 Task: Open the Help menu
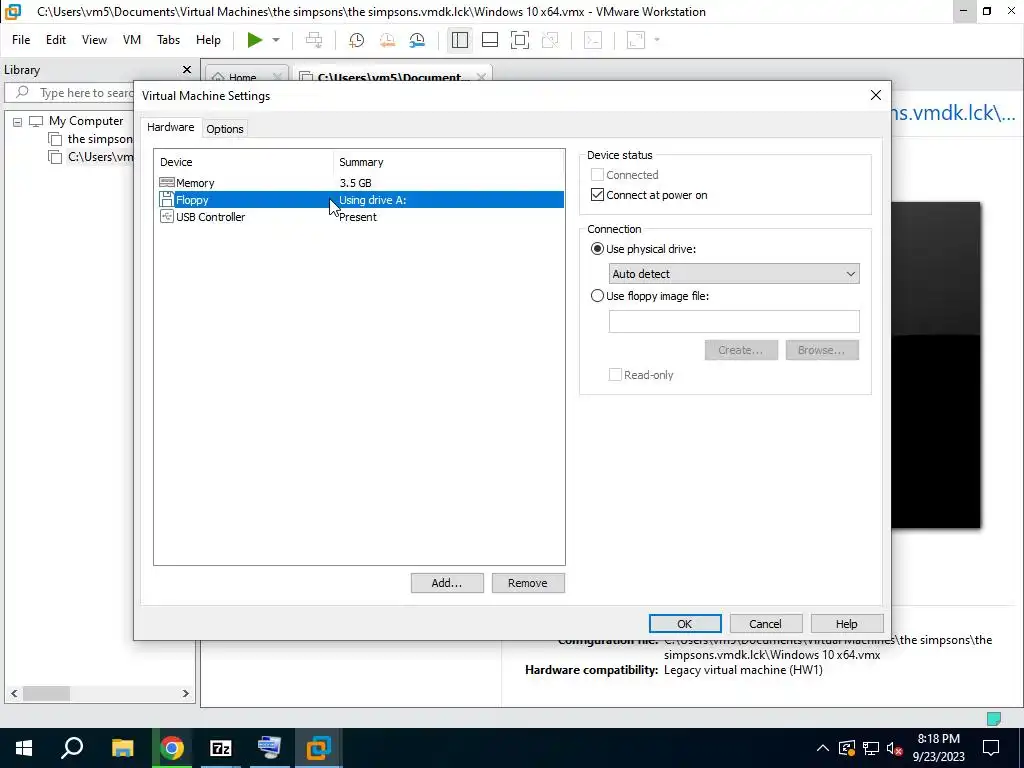point(208,40)
